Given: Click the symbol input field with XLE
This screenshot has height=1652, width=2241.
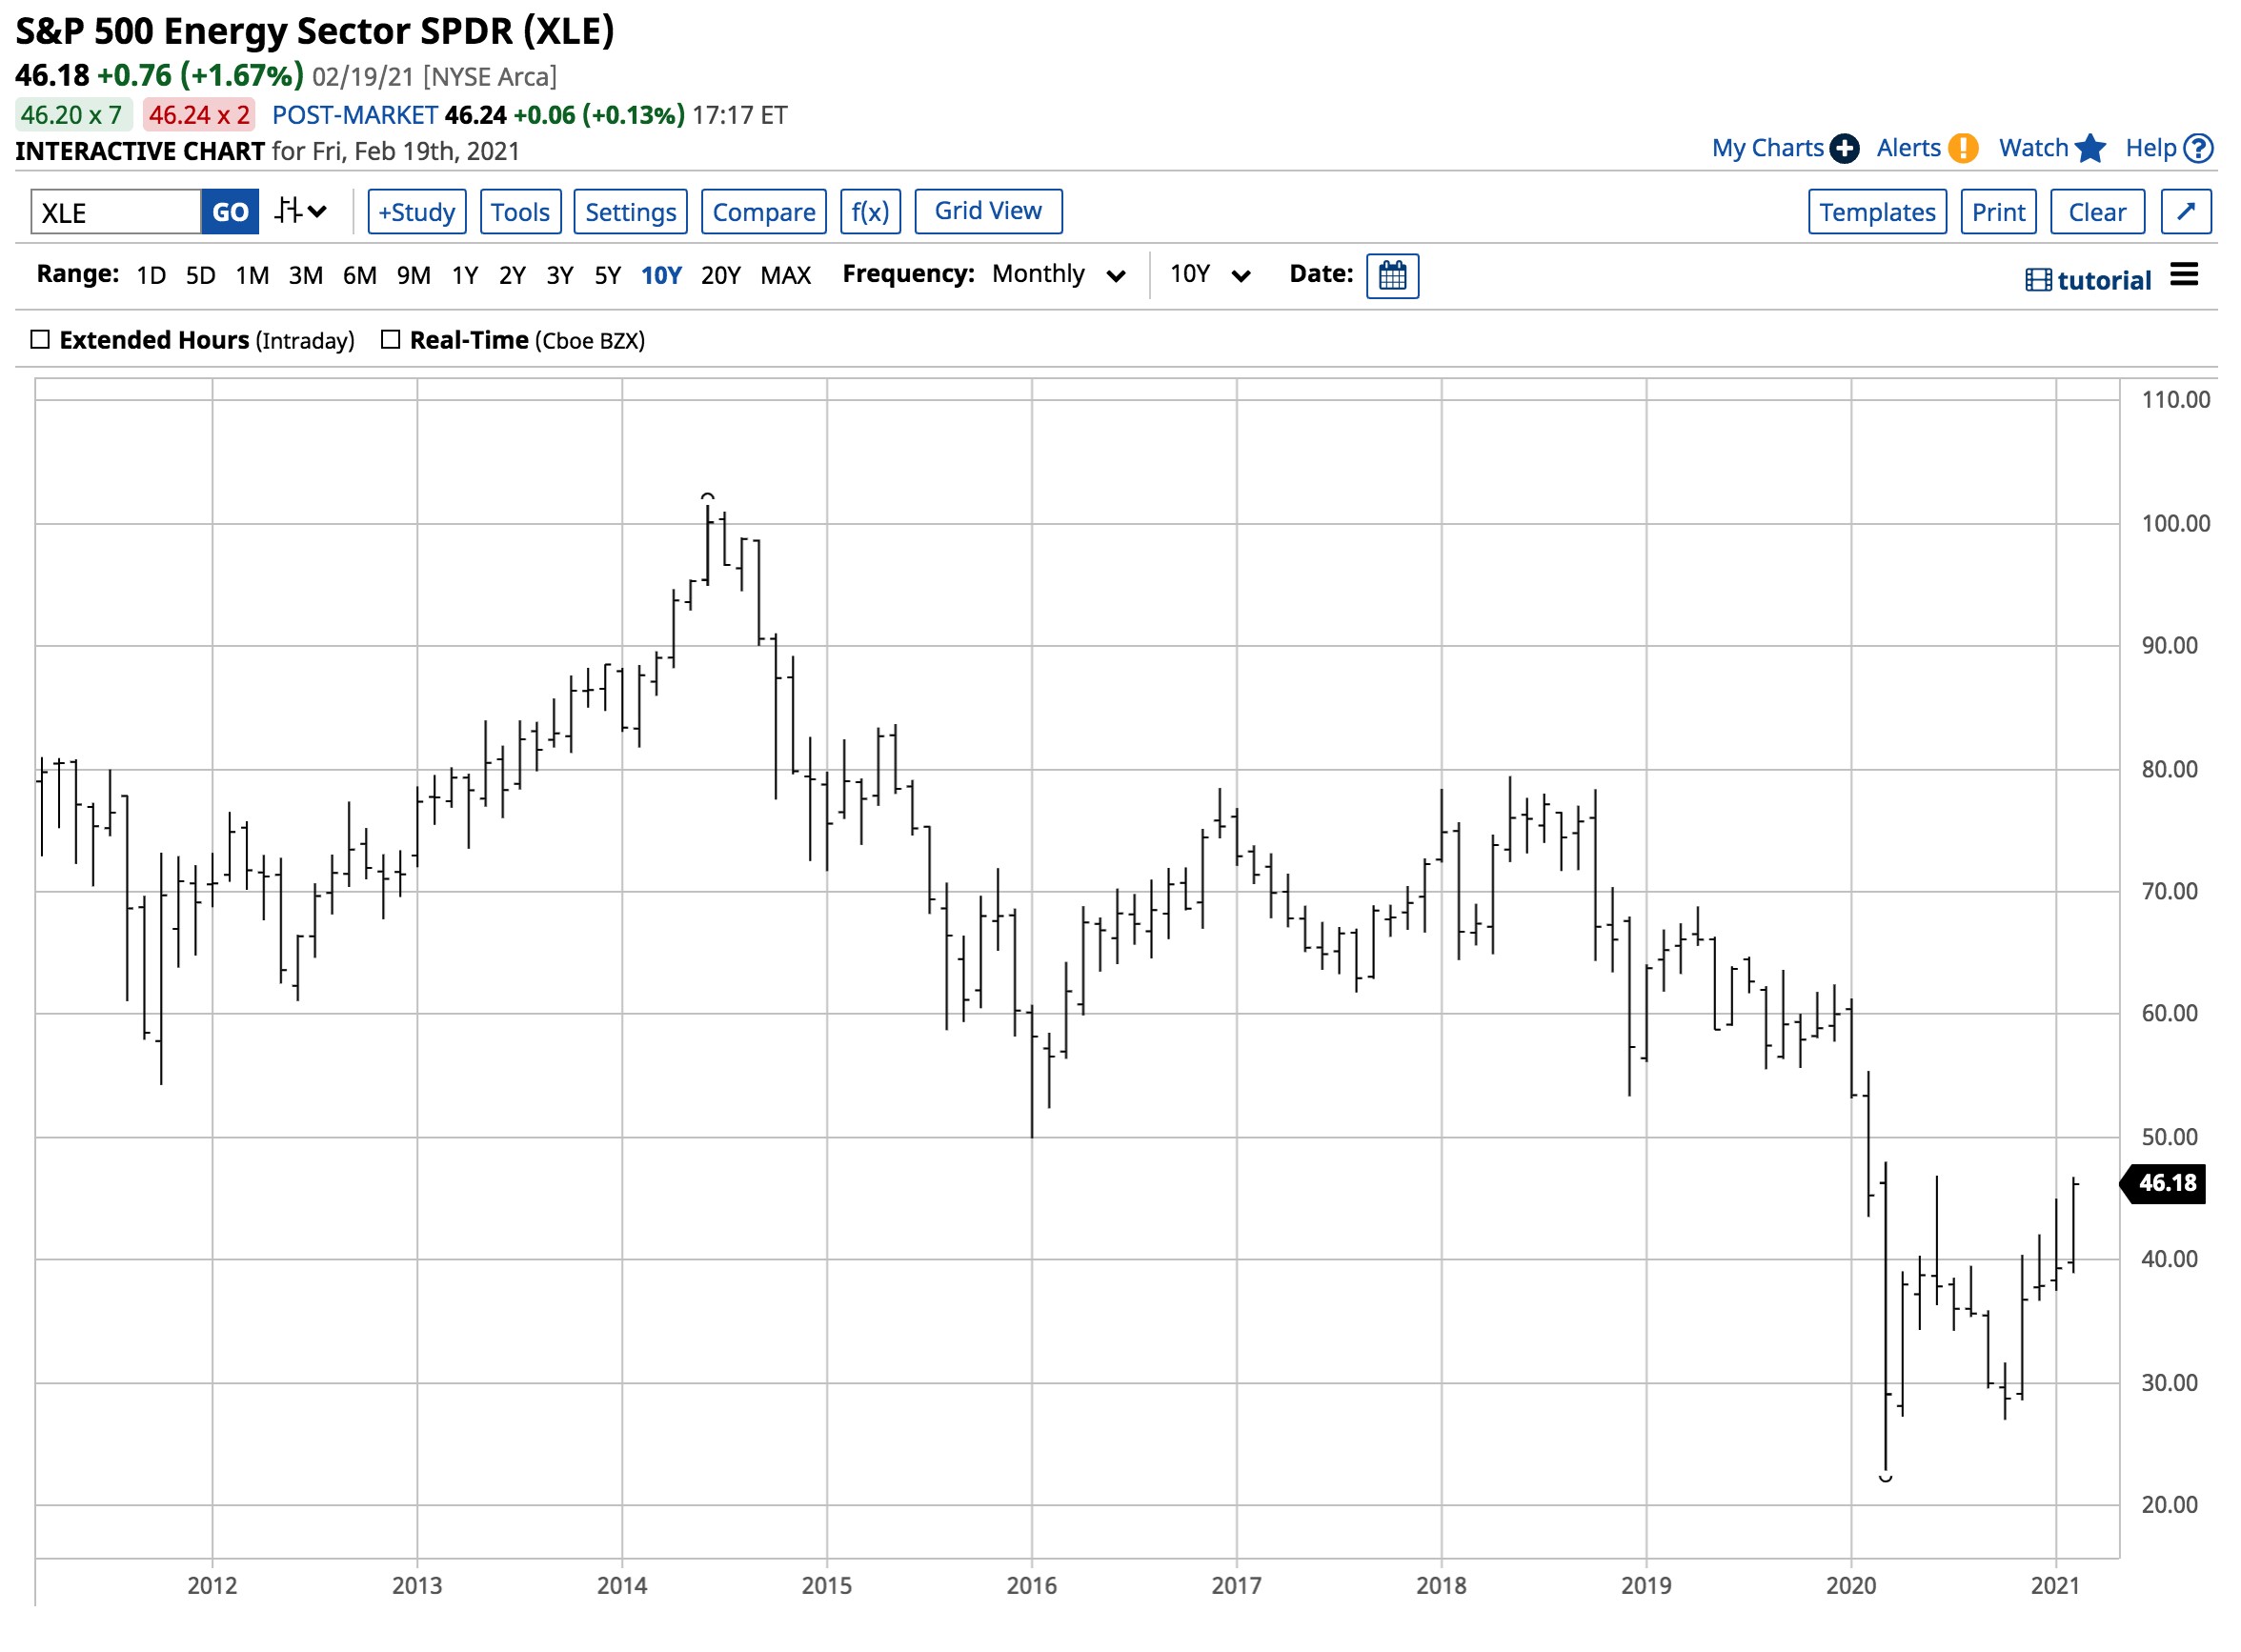Looking at the screenshot, I should (x=116, y=212).
